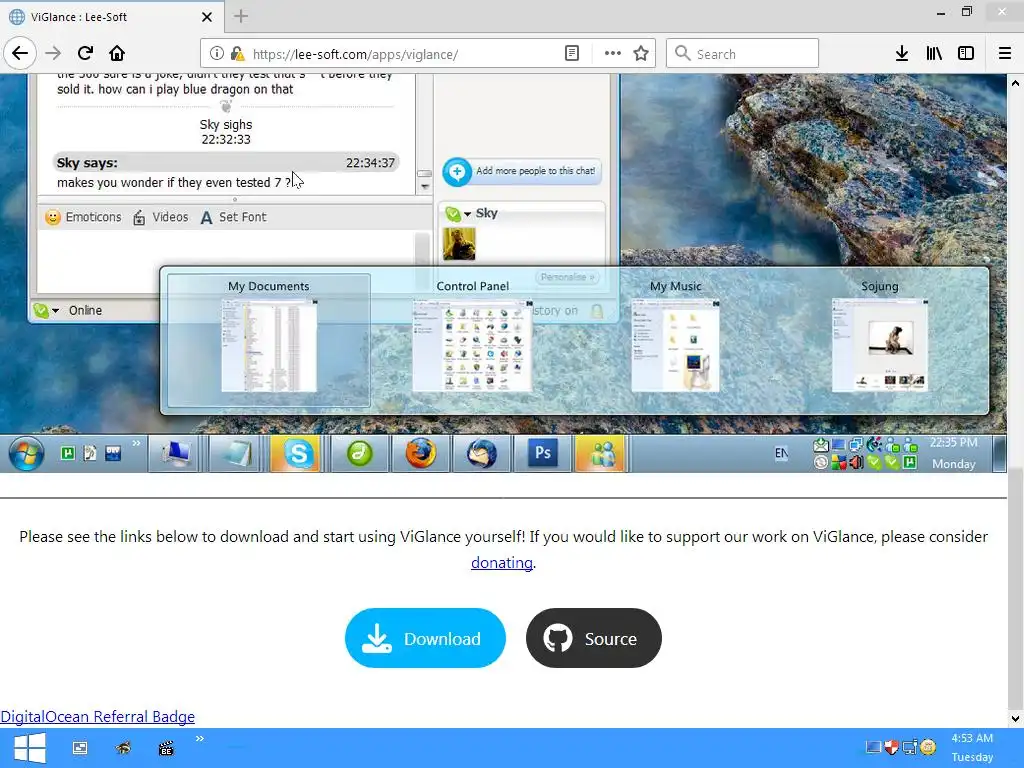Viewport: 1024px width, 768px height.
Task: Click the Thunderbird icon in the pictured taskbar
Action: click(482, 453)
